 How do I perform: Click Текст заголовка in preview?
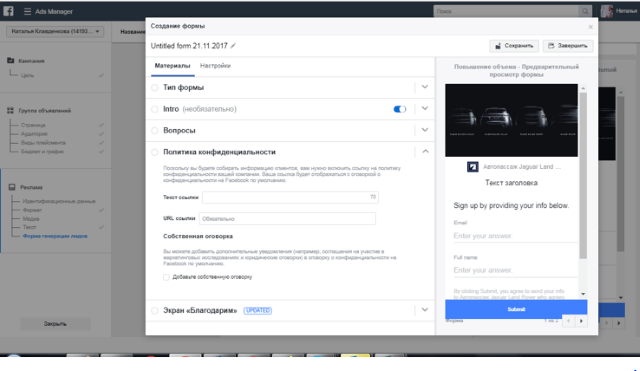(511, 183)
